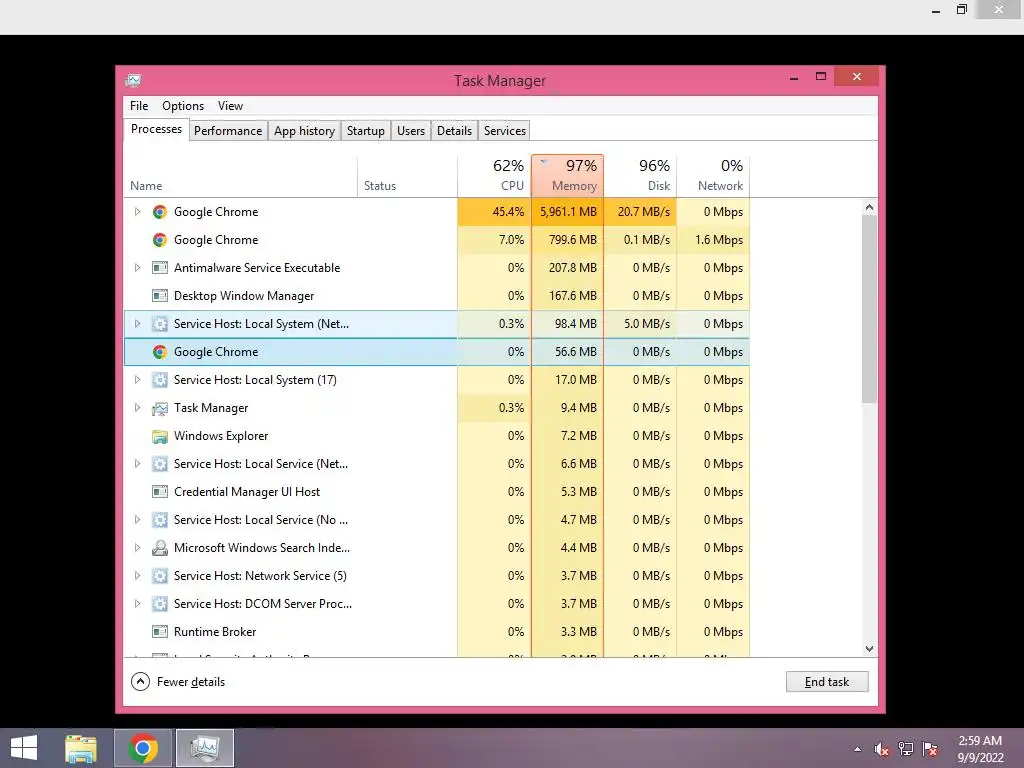Click the muted volume tray icon

[x=882, y=749]
